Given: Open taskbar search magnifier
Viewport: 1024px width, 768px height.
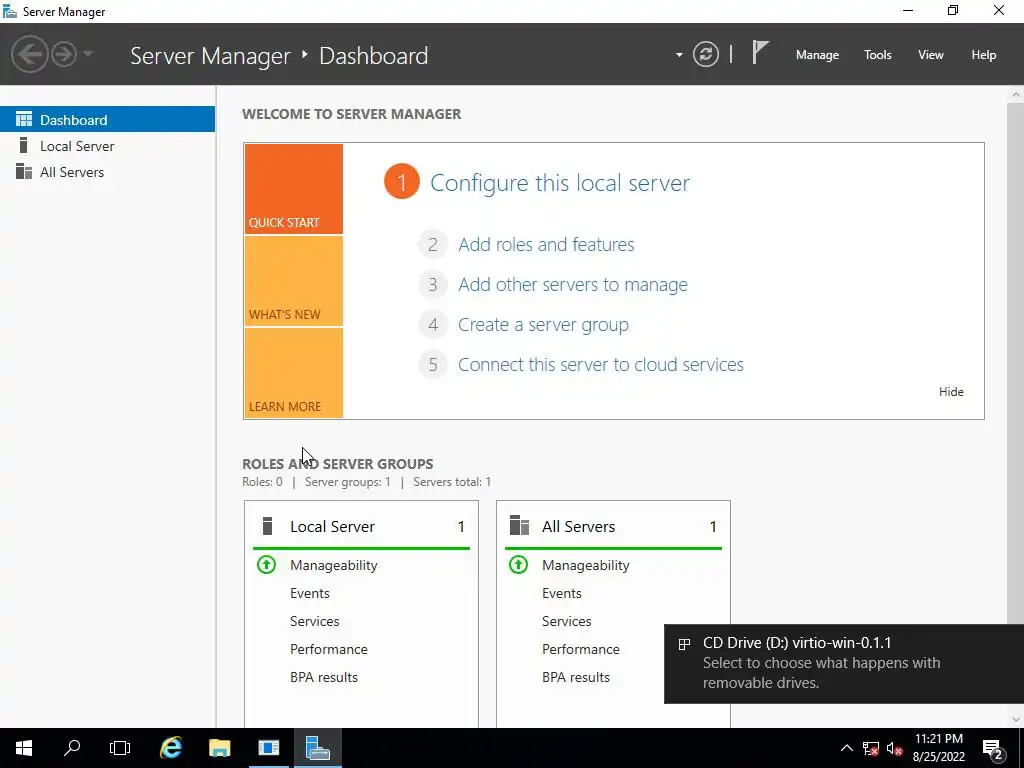Looking at the screenshot, I should click(x=72, y=748).
